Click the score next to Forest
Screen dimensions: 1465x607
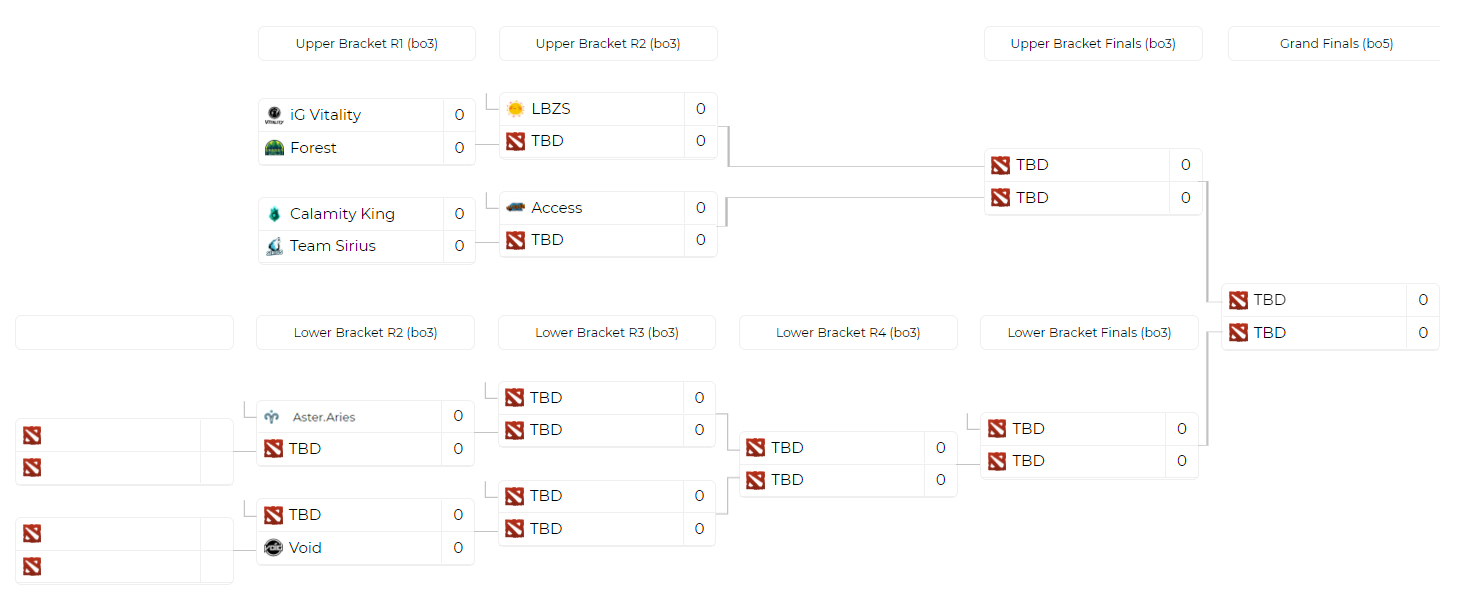click(x=459, y=148)
